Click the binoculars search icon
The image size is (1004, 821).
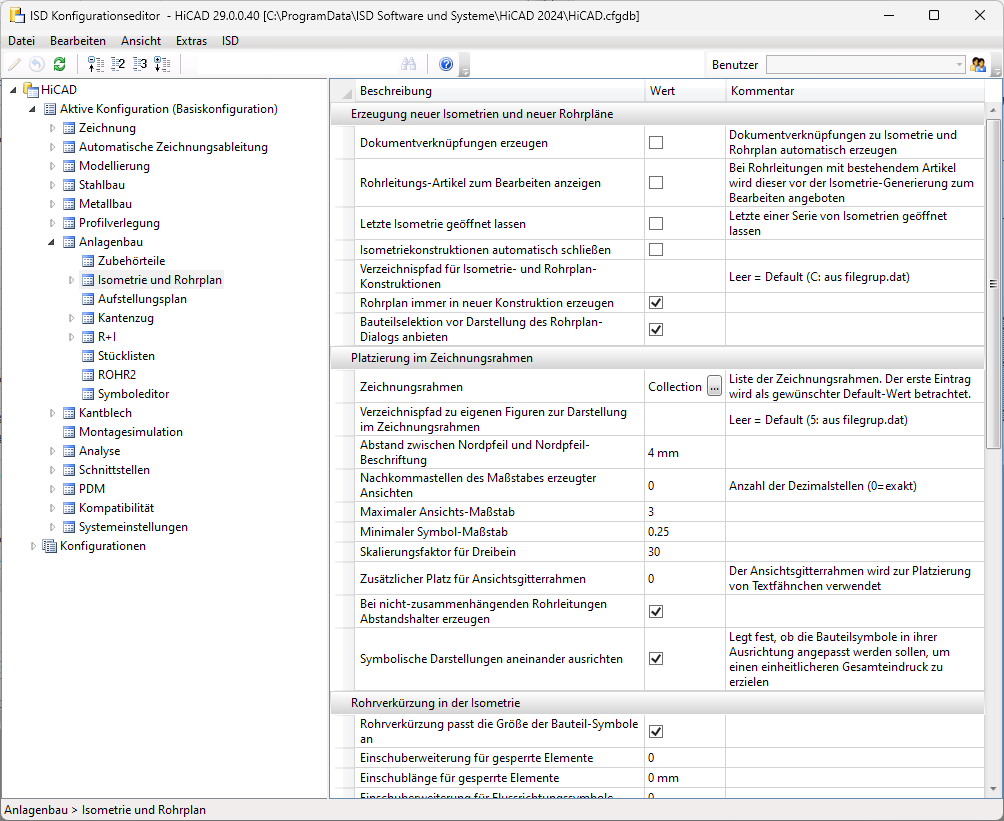click(x=409, y=64)
